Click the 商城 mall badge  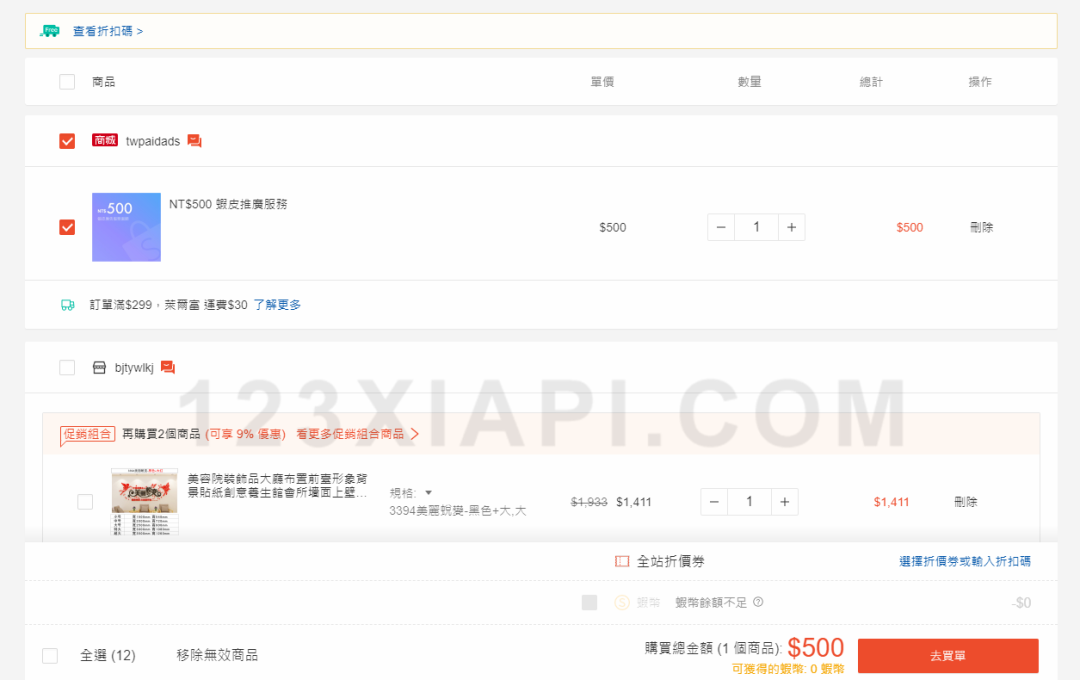coord(105,141)
